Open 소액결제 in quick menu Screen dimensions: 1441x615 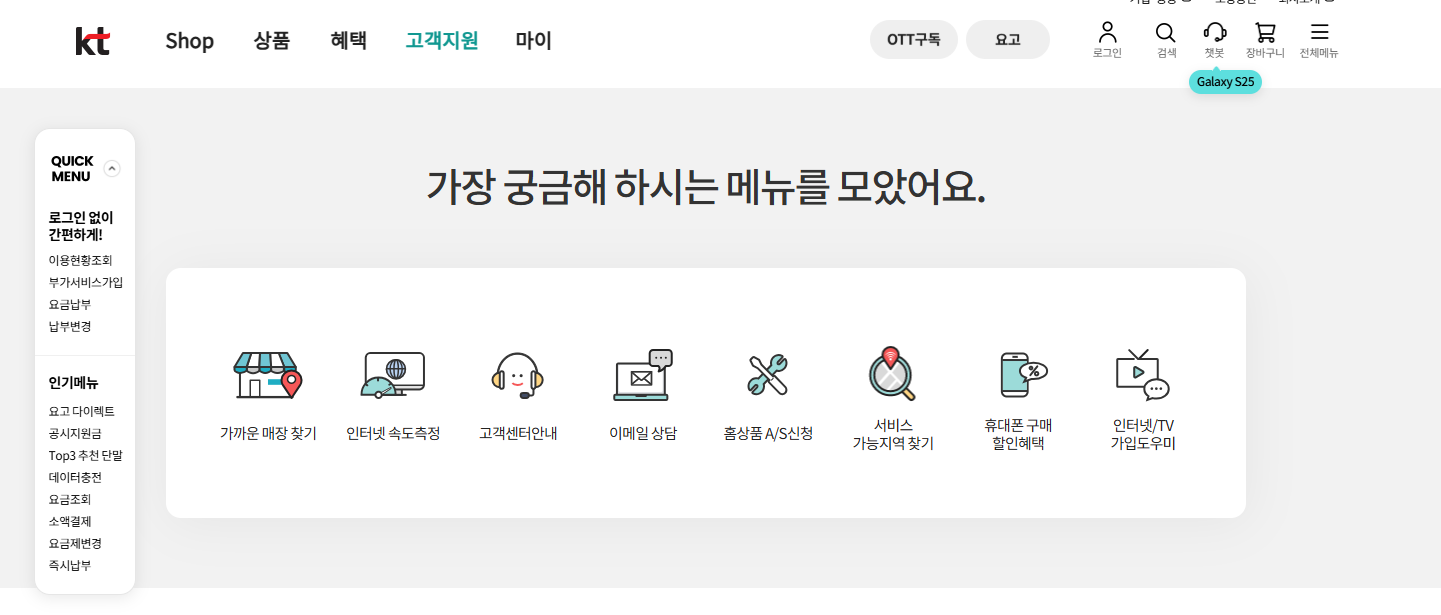pyautogui.click(x=70, y=521)
